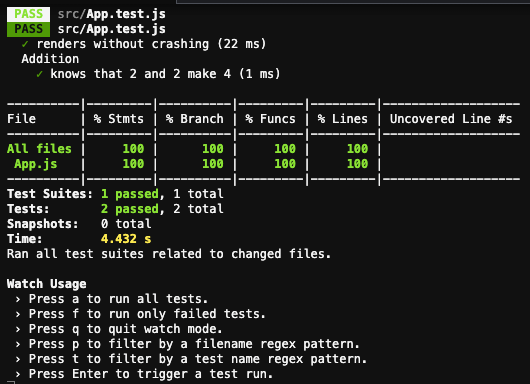Click the 'Watch Usage' heading
This screenshot has height=384, width=530.
tap(47, 284)
